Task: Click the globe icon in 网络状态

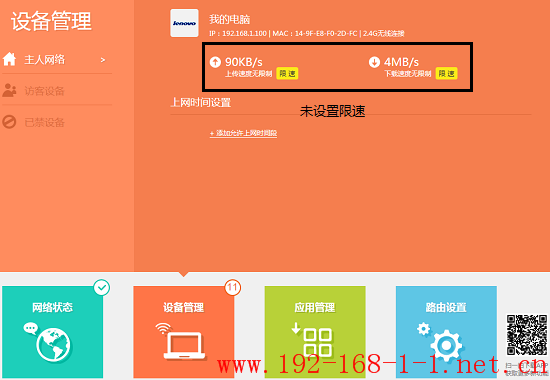Action: 53,345
